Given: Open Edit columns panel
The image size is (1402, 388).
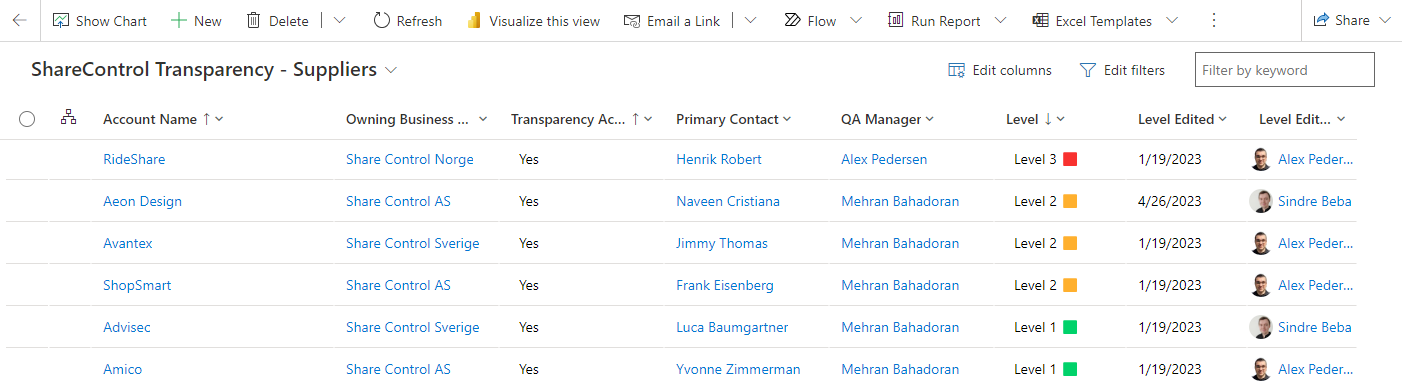Looking at the screenshot, I should [x=1000, y=70].
